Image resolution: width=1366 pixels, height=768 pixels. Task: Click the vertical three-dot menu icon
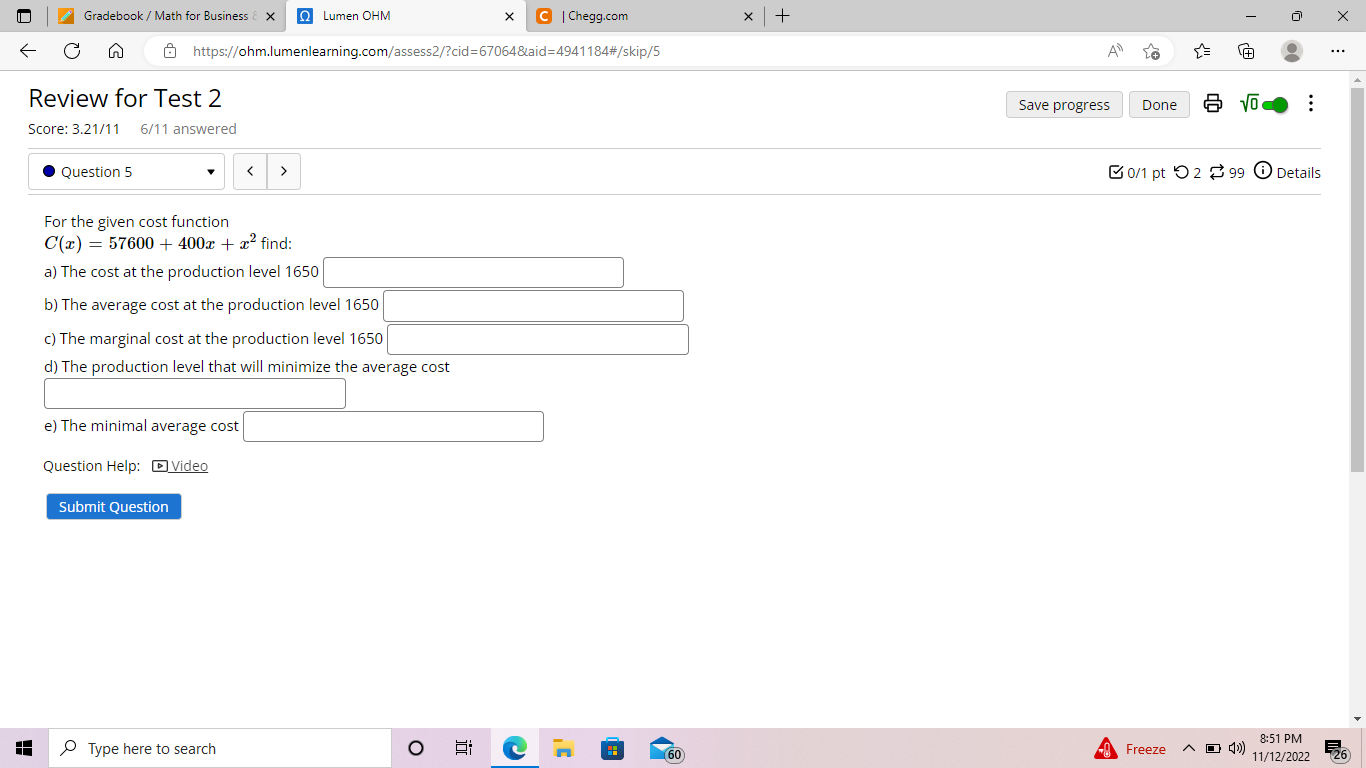[1311, 104]
